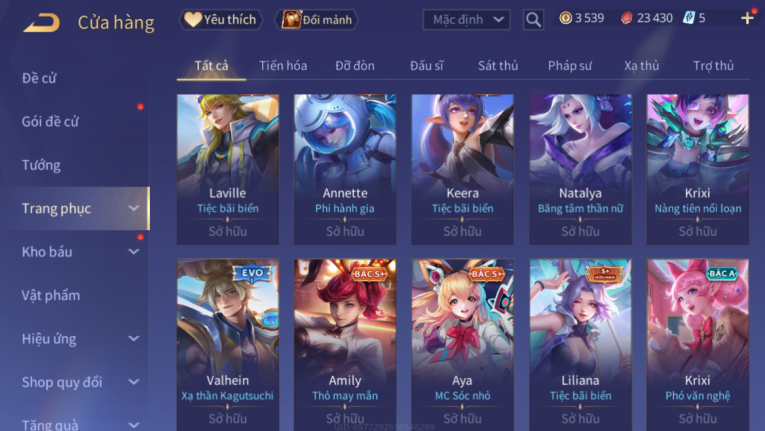This screenshot has height=431, width=765.
Task: Click the plus icon to add currency
Action: (x=747, y=19)
